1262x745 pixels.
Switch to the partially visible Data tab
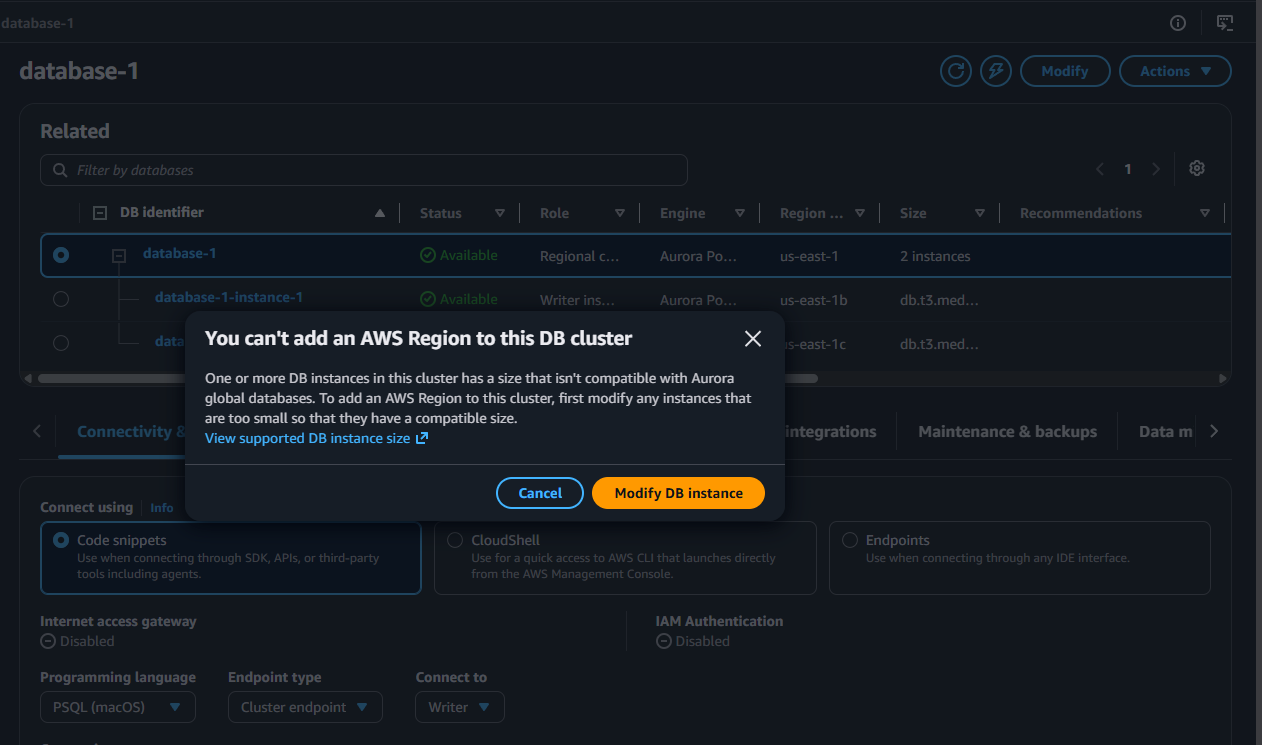coord(1165,432)
